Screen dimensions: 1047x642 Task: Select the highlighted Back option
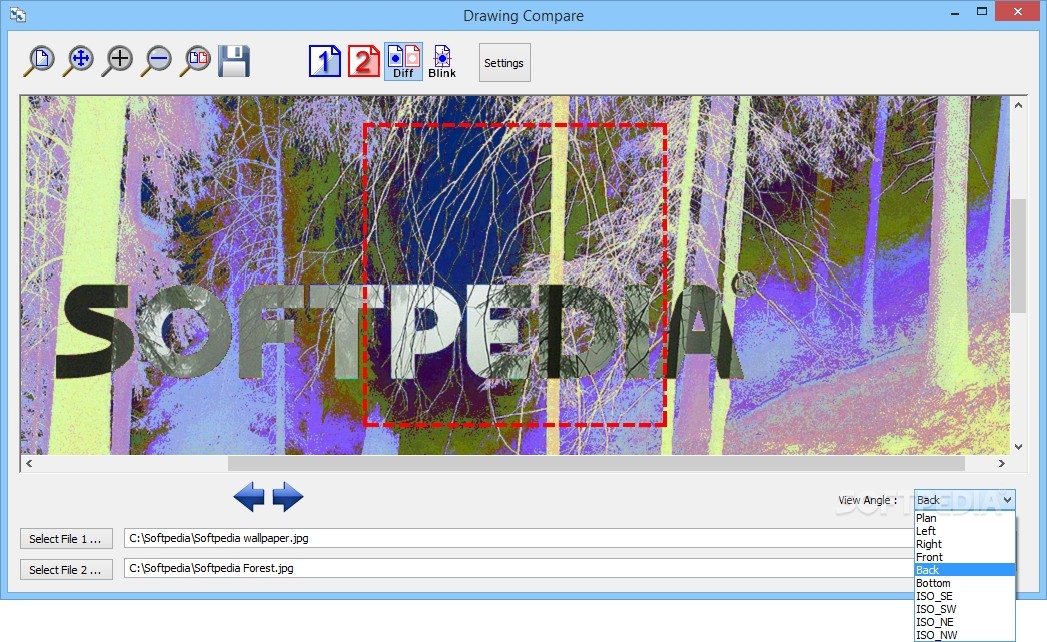click(x=964, y=570)
